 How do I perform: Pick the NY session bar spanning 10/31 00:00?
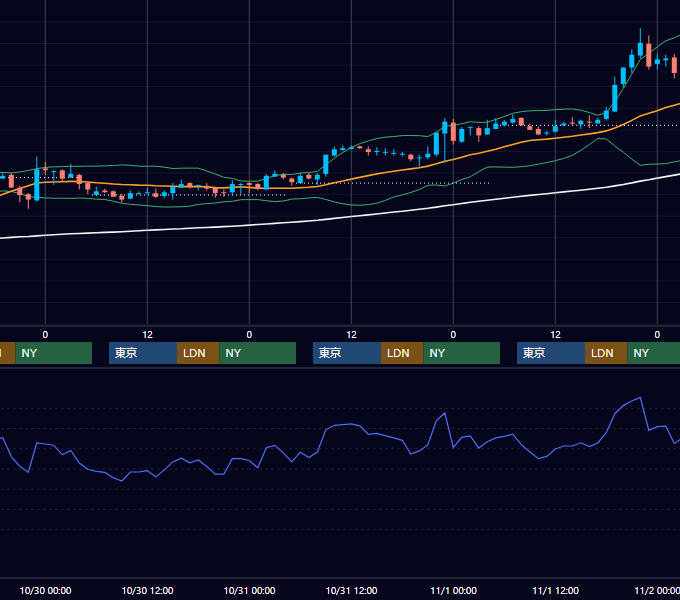(258, 353)
